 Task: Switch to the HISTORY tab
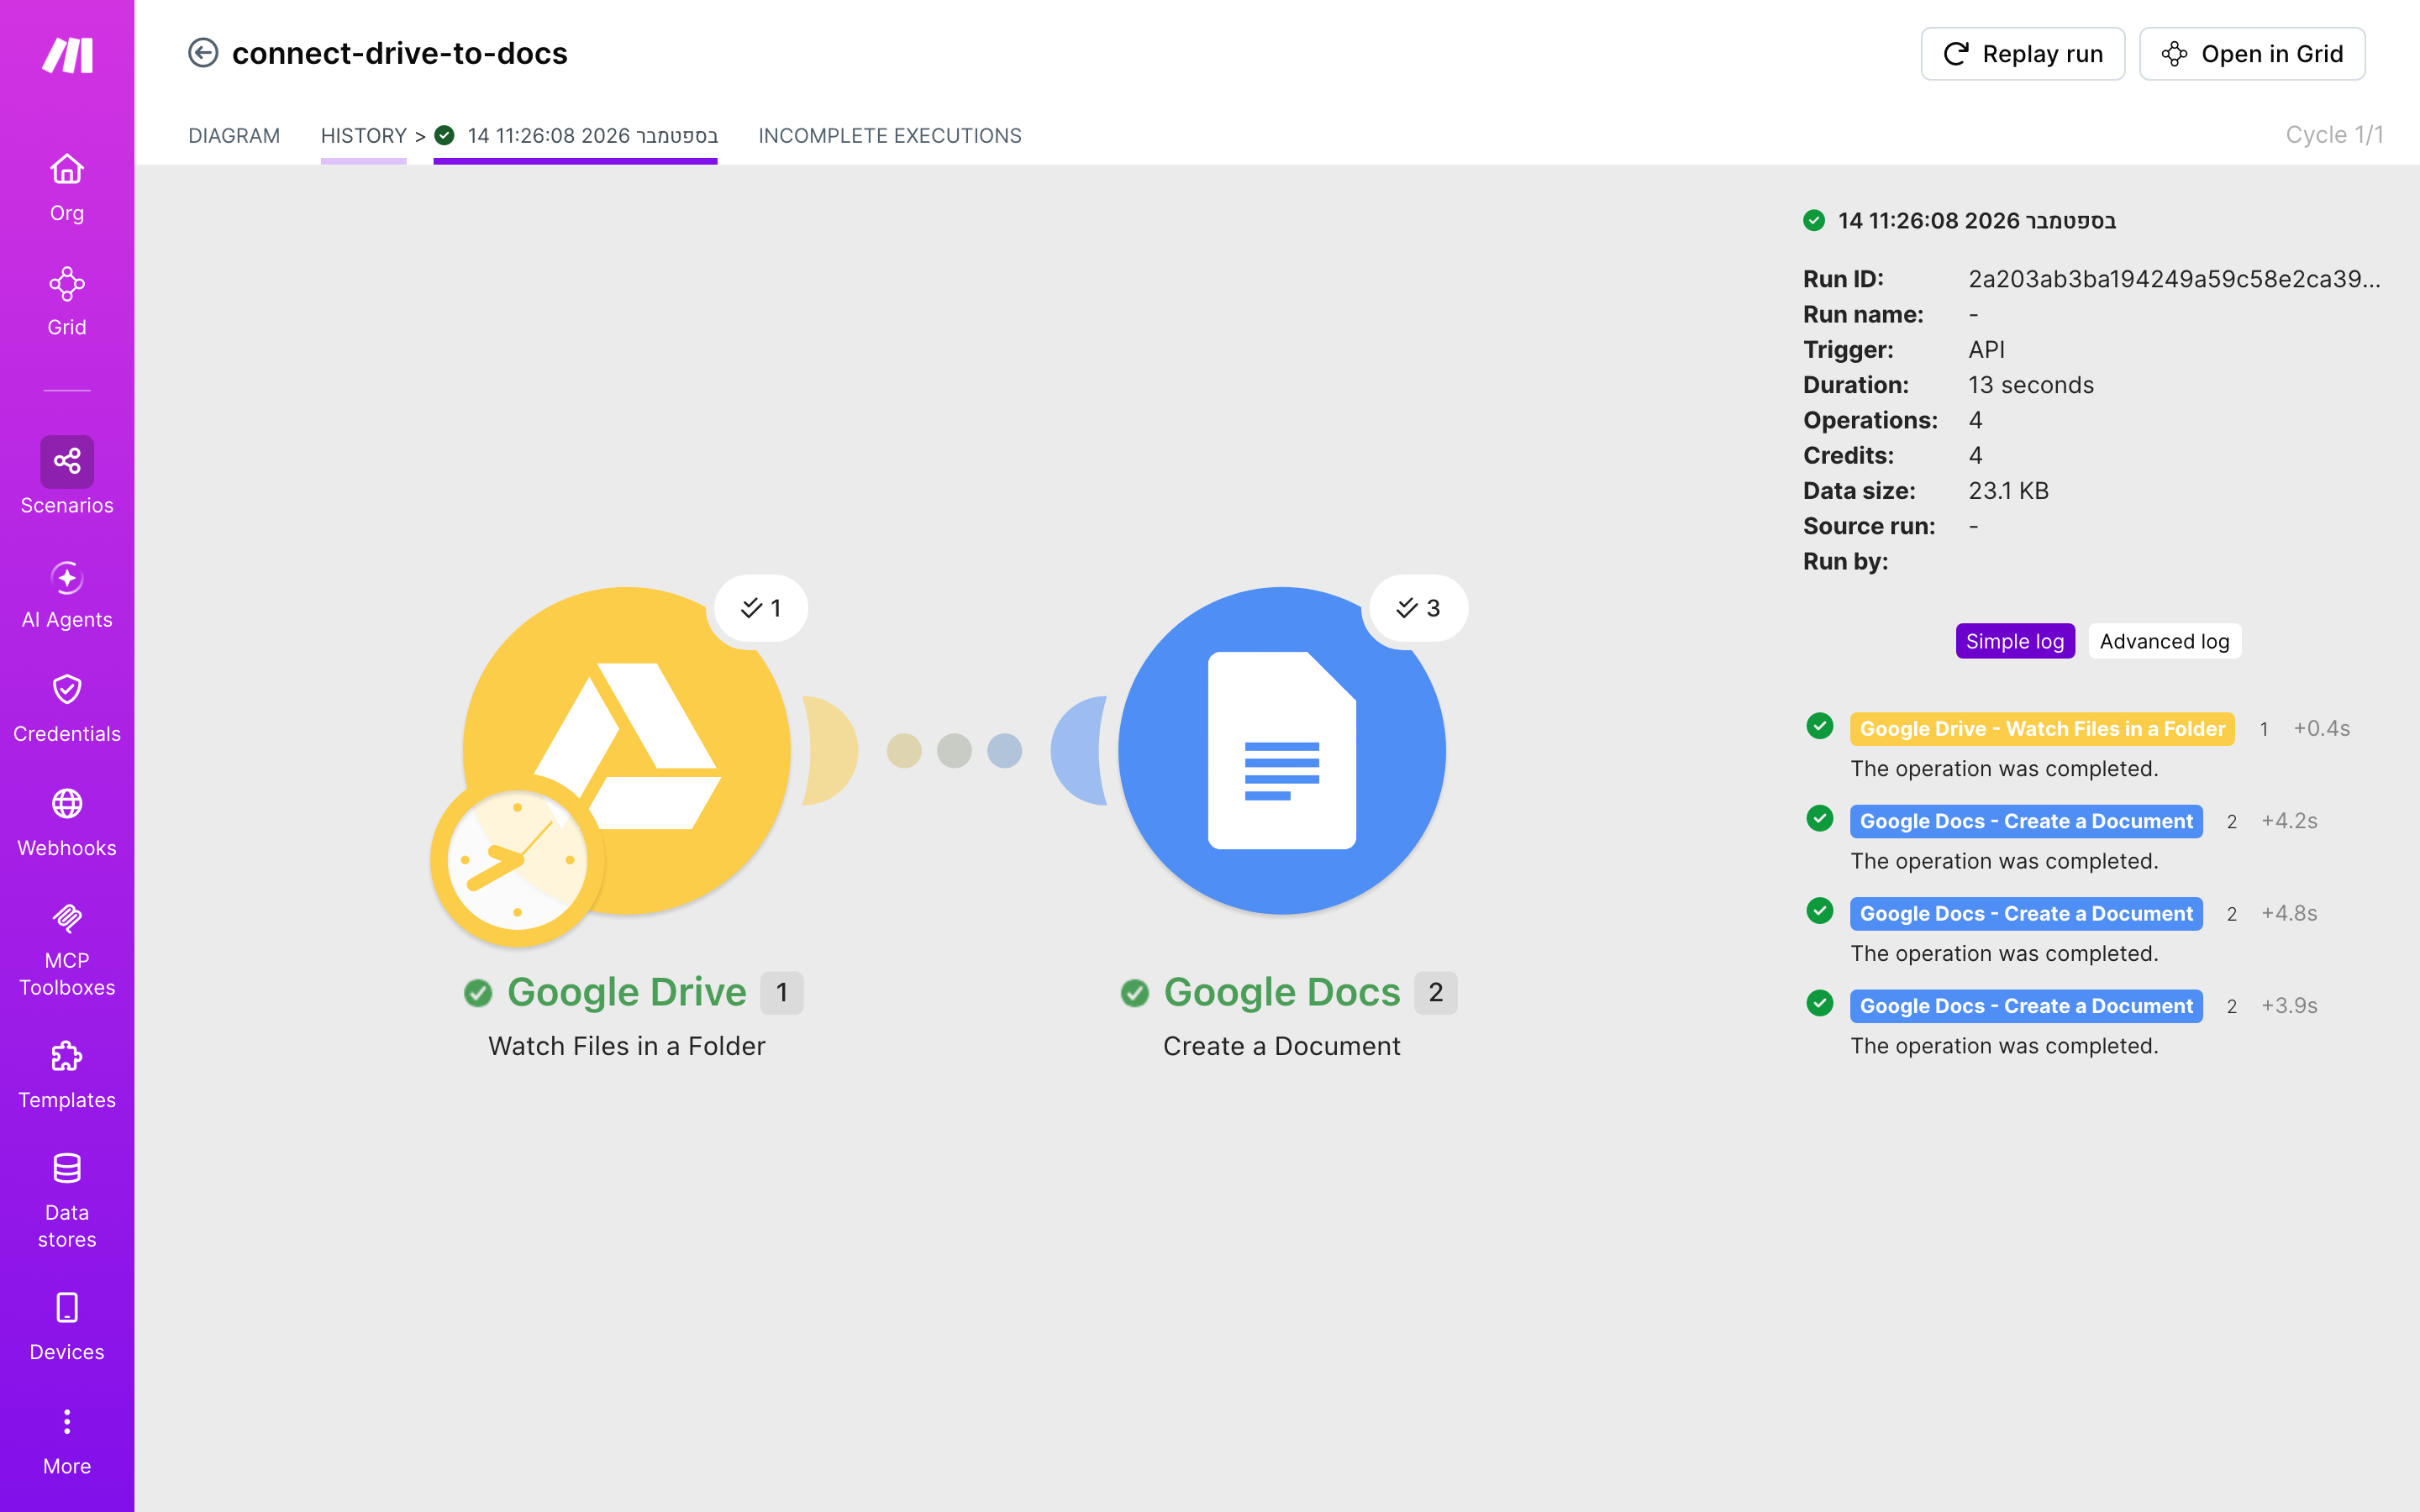pos(364,135)
